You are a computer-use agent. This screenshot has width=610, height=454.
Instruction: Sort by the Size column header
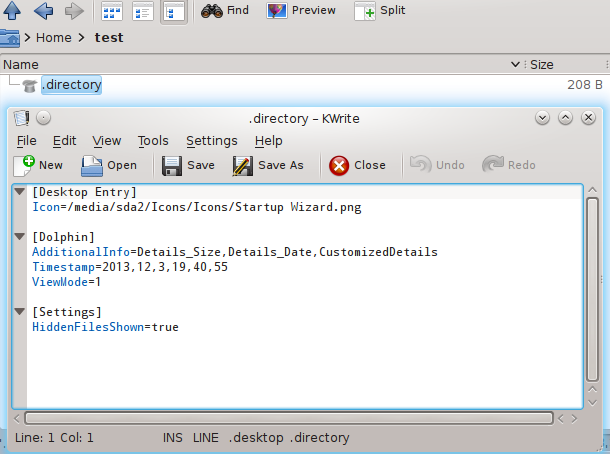(542, 65)
